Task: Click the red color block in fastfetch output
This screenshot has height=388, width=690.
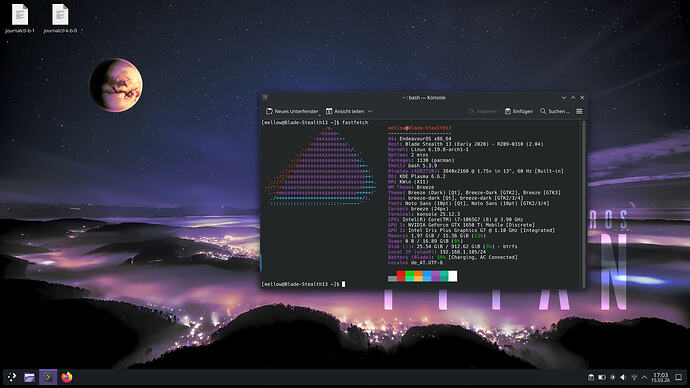Action: 401,276
